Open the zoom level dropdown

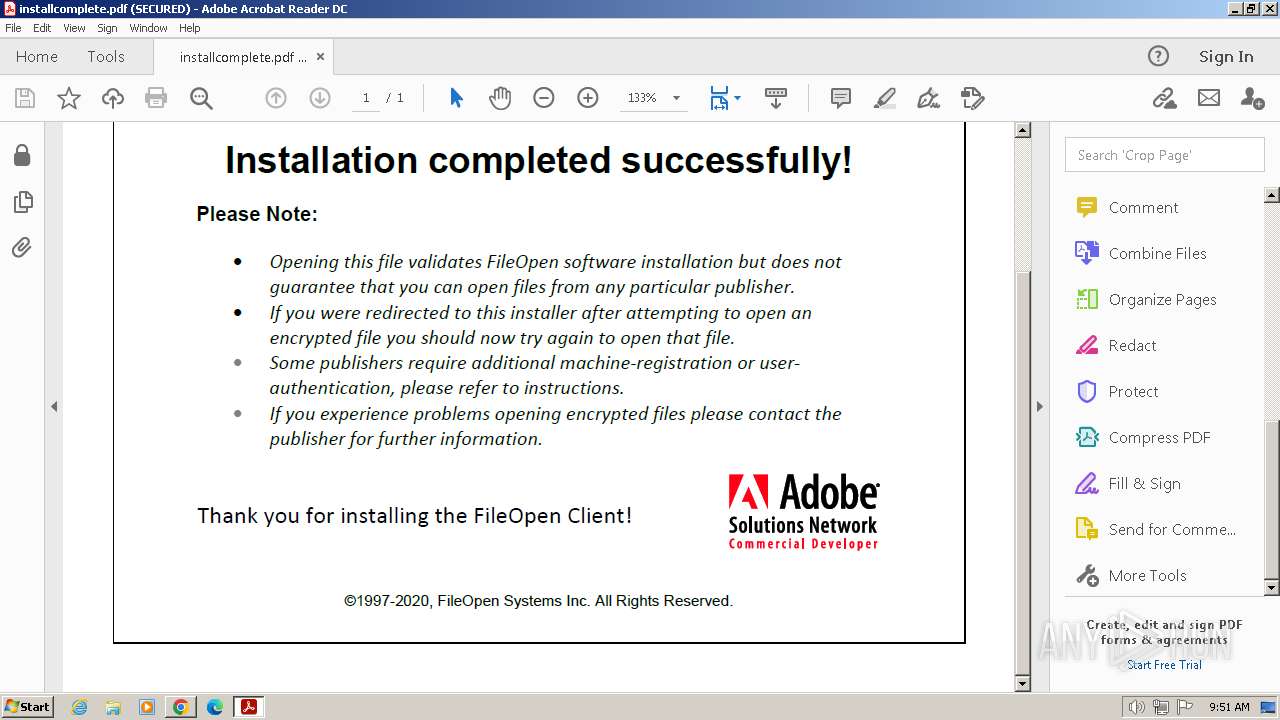coord(676,98)
